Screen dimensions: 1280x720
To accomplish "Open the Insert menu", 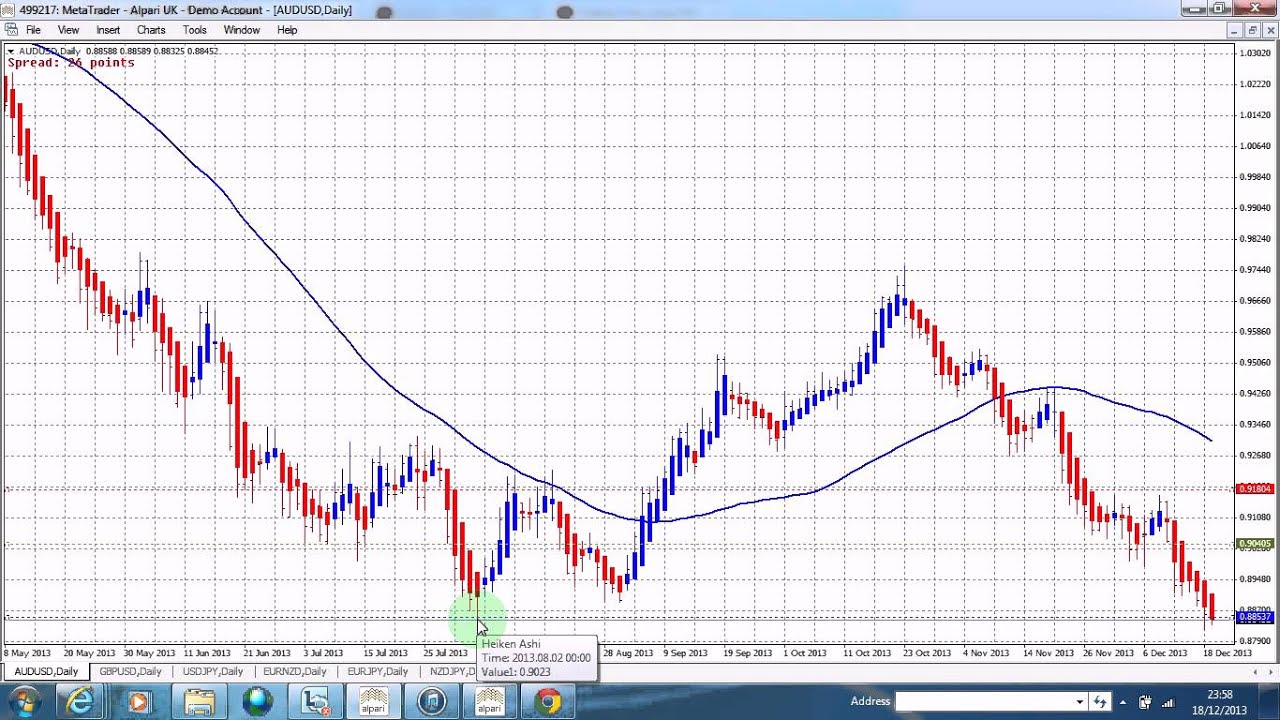I will (x=108, y=30).
